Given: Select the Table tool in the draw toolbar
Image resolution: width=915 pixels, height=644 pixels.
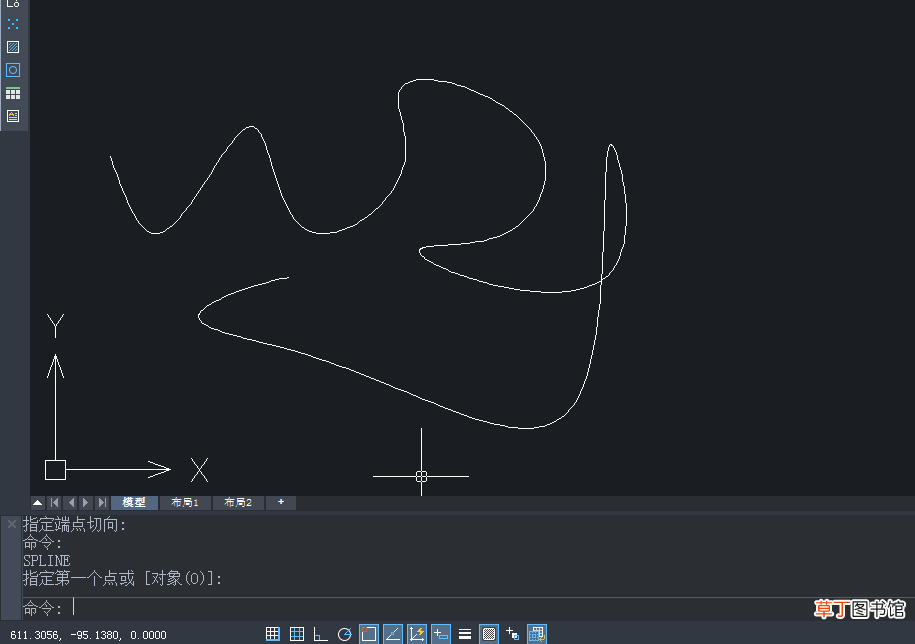Looking at the screenshot, I should coord(13,93).
